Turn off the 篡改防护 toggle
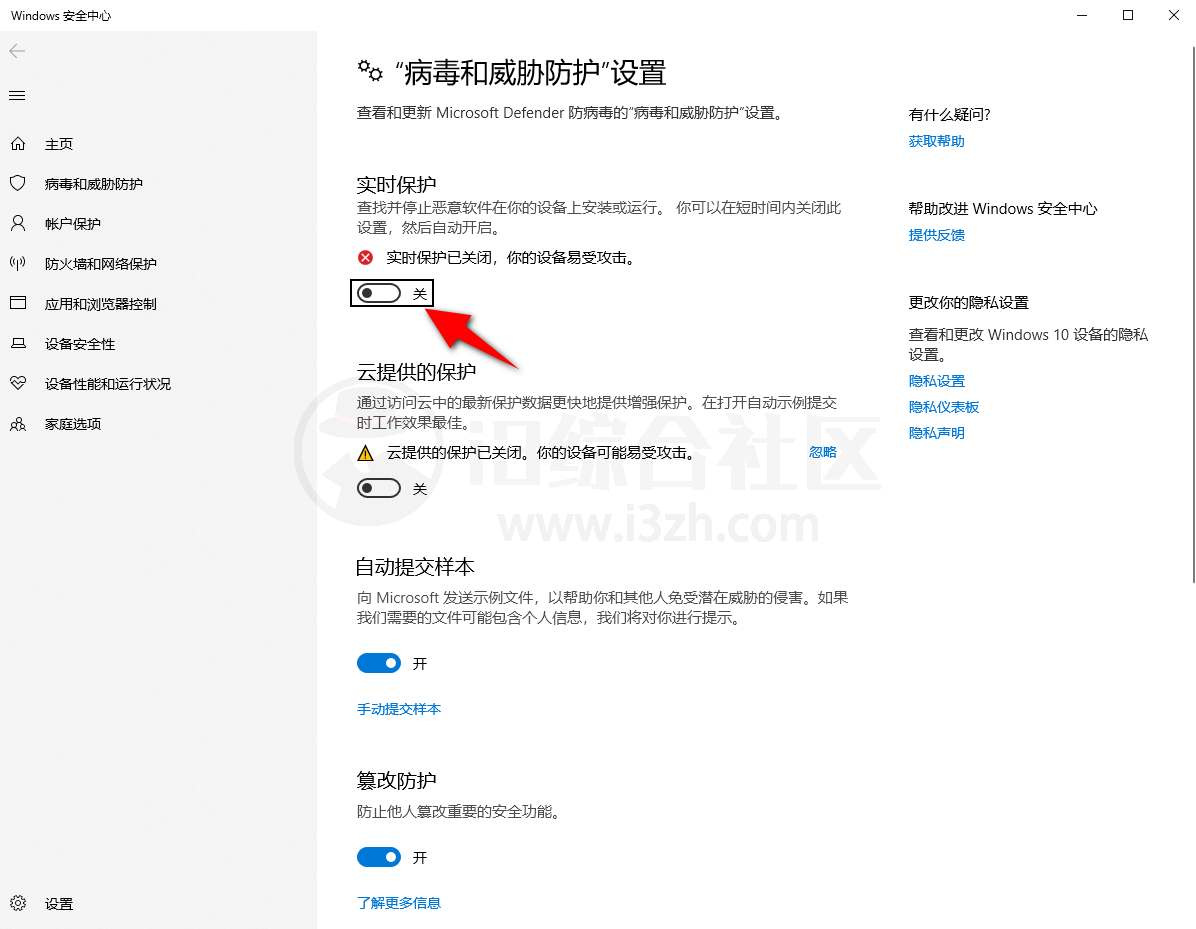Viewport: 1196px width, 929px height. 379,857
